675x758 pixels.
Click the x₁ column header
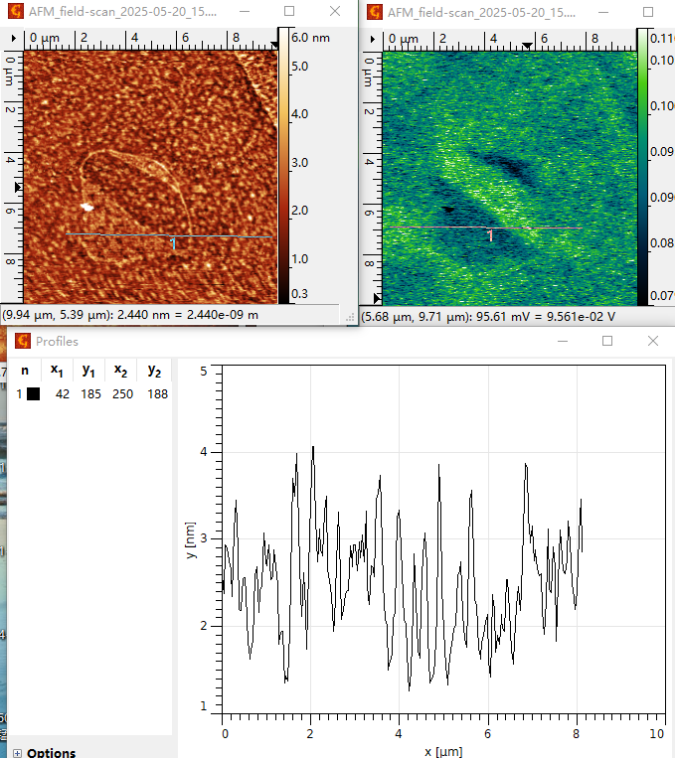pyautogui.click(x=60, y=370)
